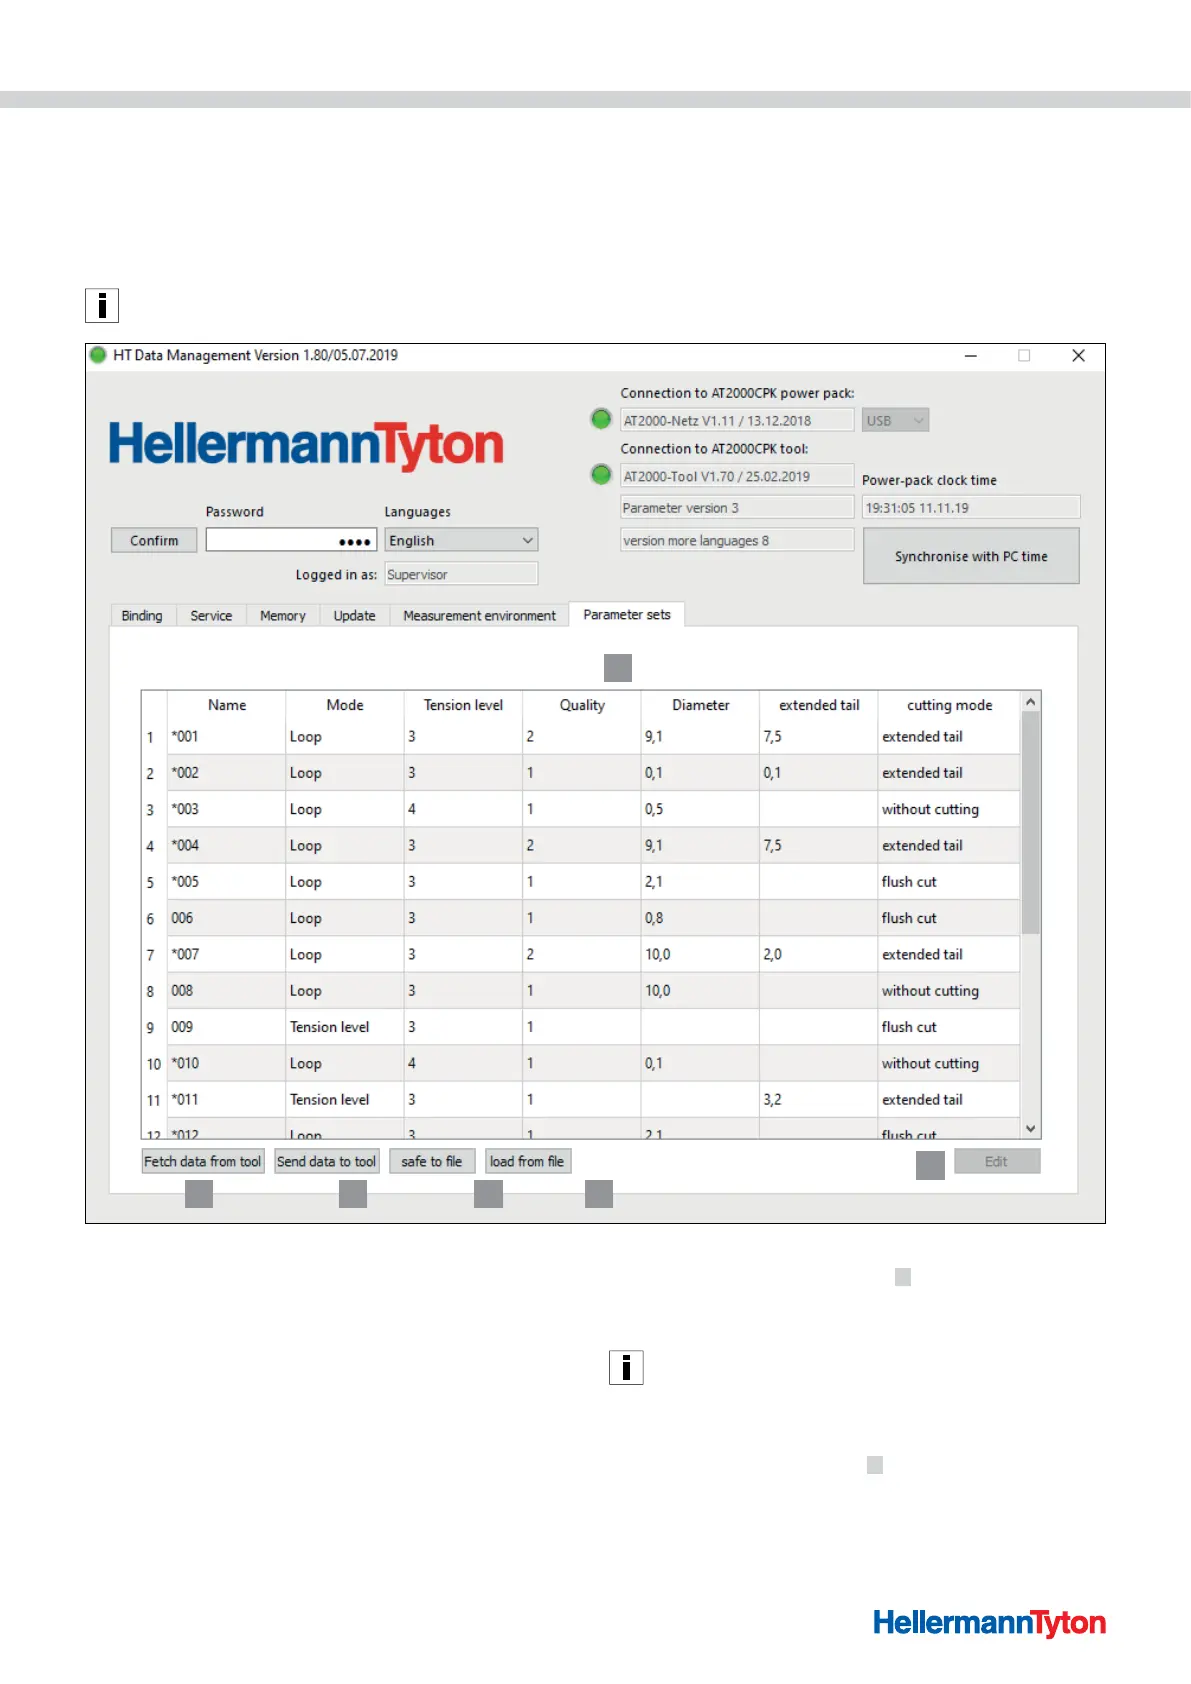Click the table scrollbar down arrow
Image resolution: width=1191 pixels, height=1684 pixels.
tap(1030, 1128)
